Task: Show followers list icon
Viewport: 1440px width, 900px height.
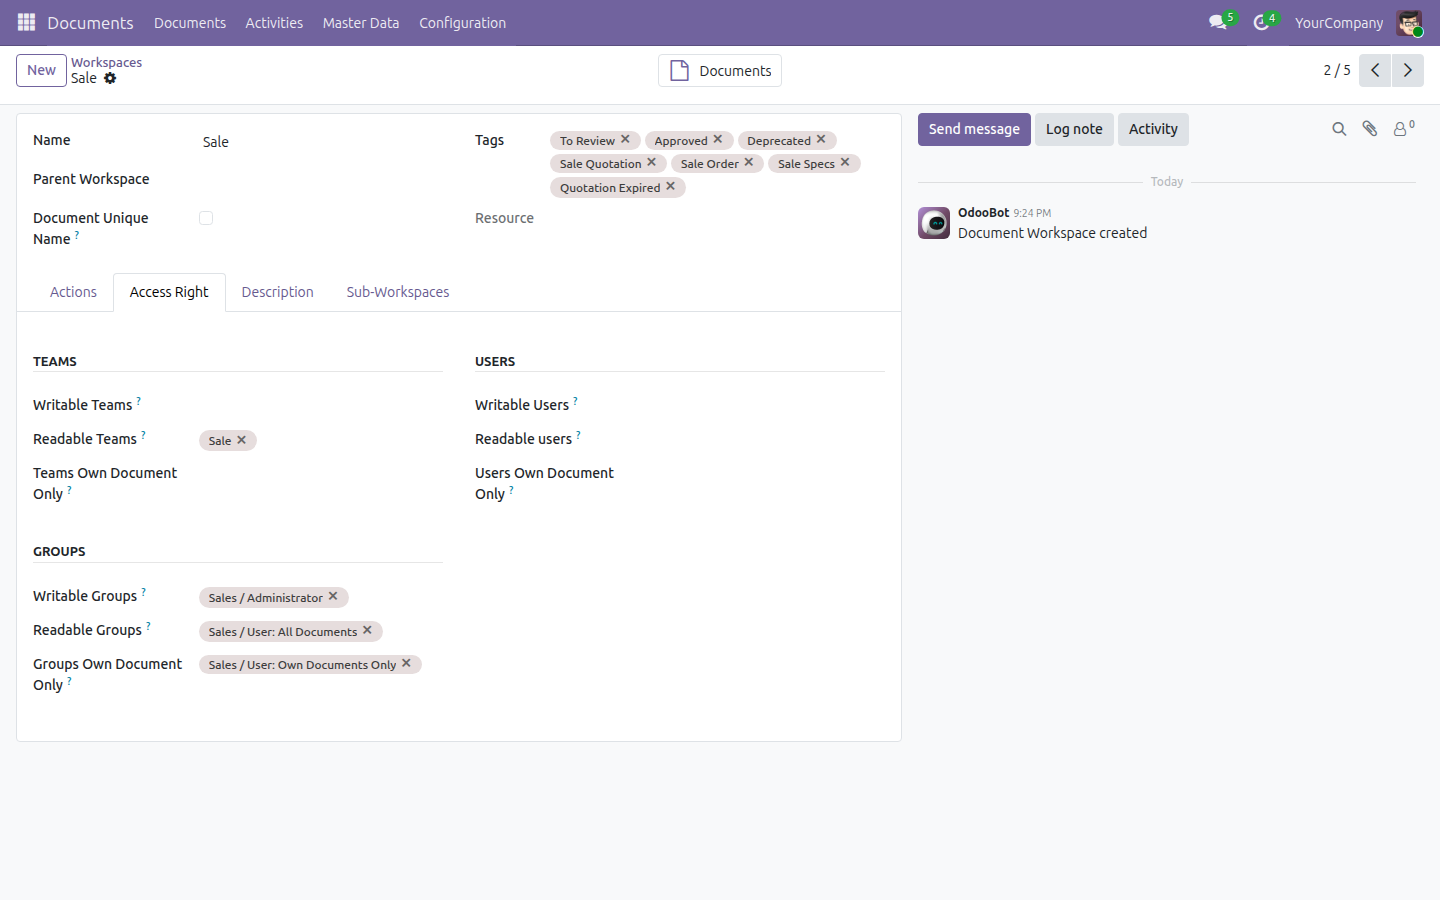Action: click(x=1403, y=129)
